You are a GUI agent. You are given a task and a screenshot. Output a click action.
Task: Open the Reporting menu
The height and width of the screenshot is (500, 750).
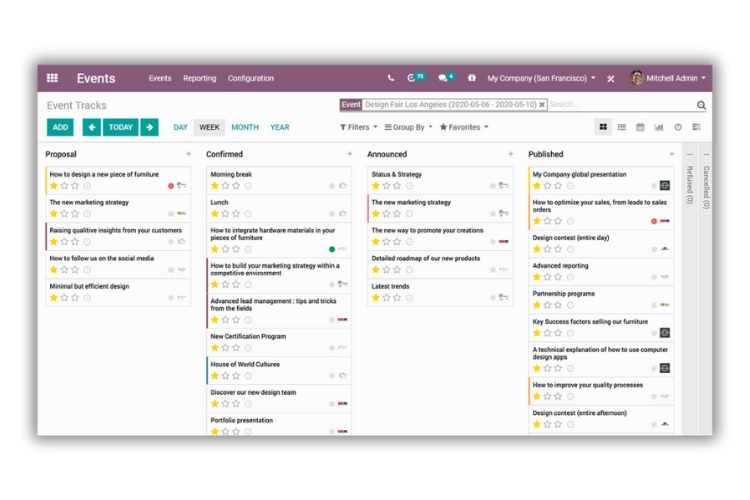click(199, 78)
